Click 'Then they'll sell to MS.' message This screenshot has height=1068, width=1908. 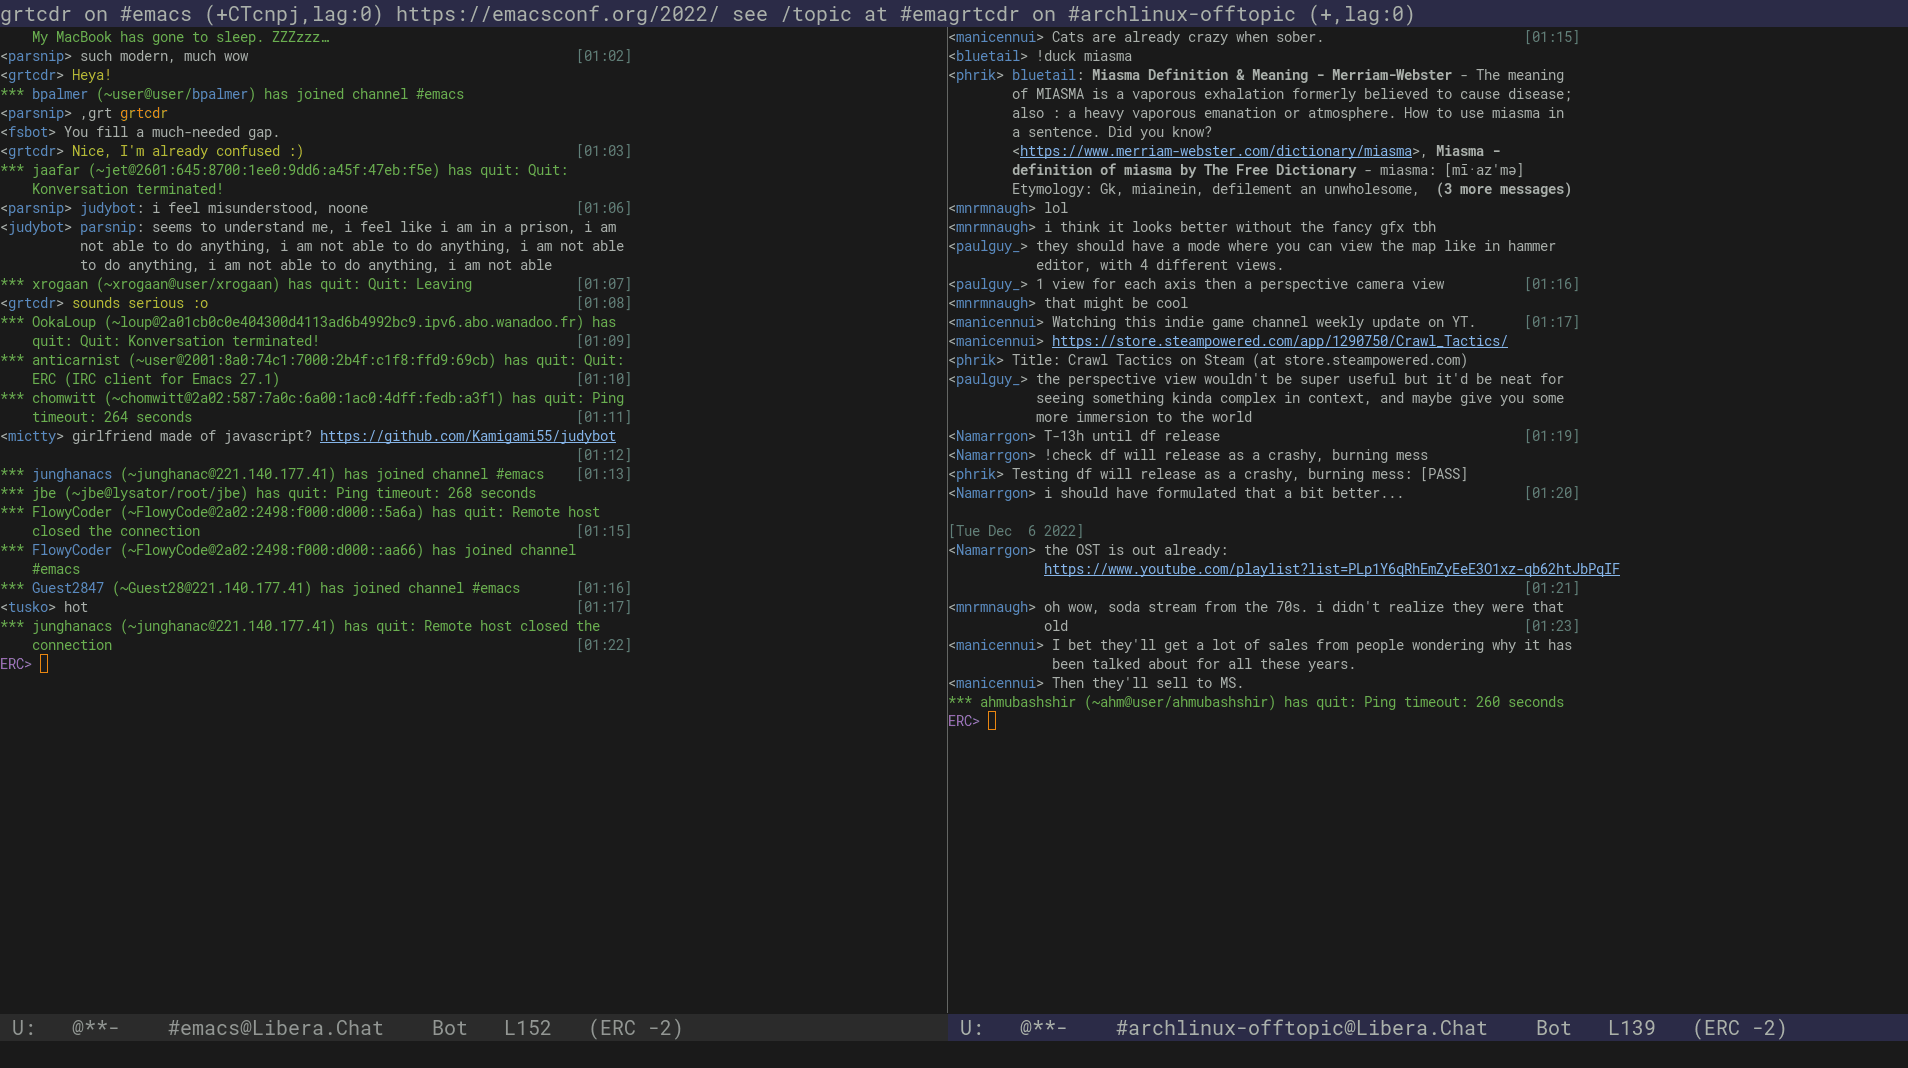1148,683
